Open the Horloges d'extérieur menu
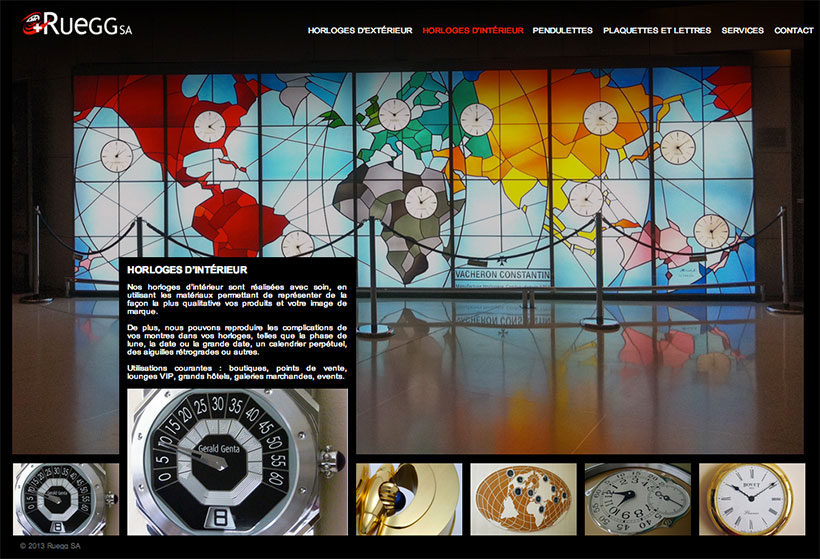Viewport: 820px width, 559px height. tap(360, 30)
